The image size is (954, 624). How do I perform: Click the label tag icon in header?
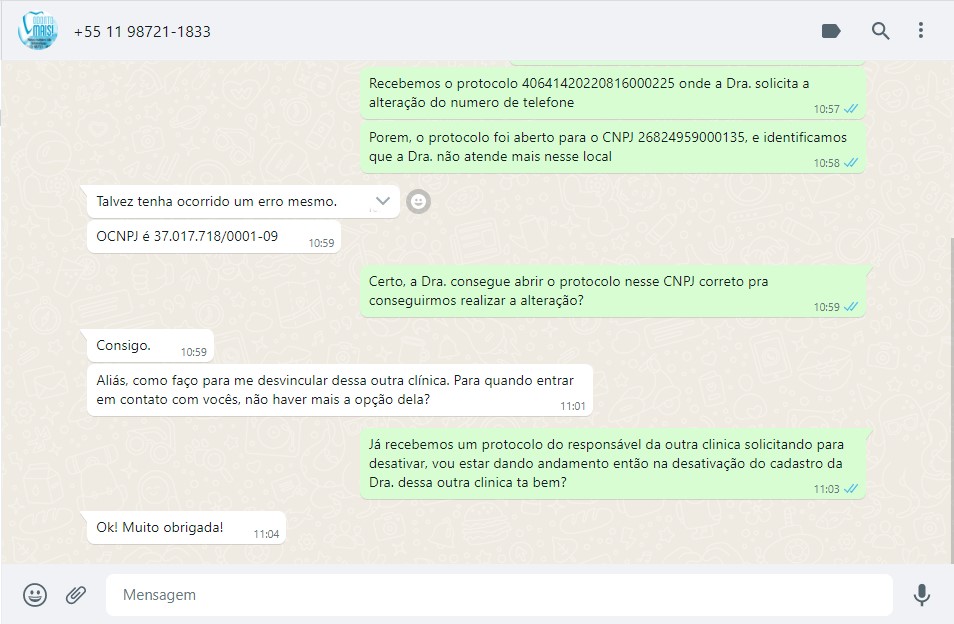[x=831, y=31]
